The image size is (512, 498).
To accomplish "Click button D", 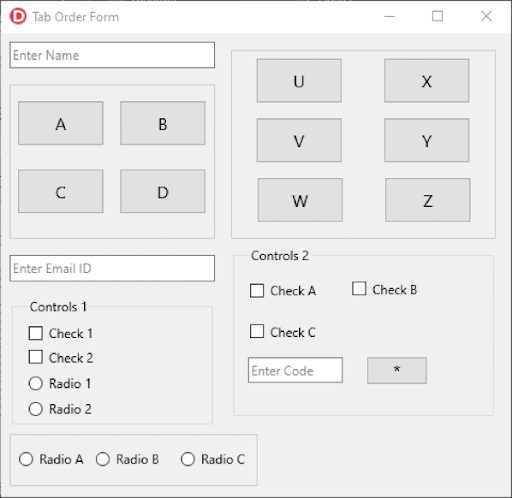I will click(x=163, y=191).
